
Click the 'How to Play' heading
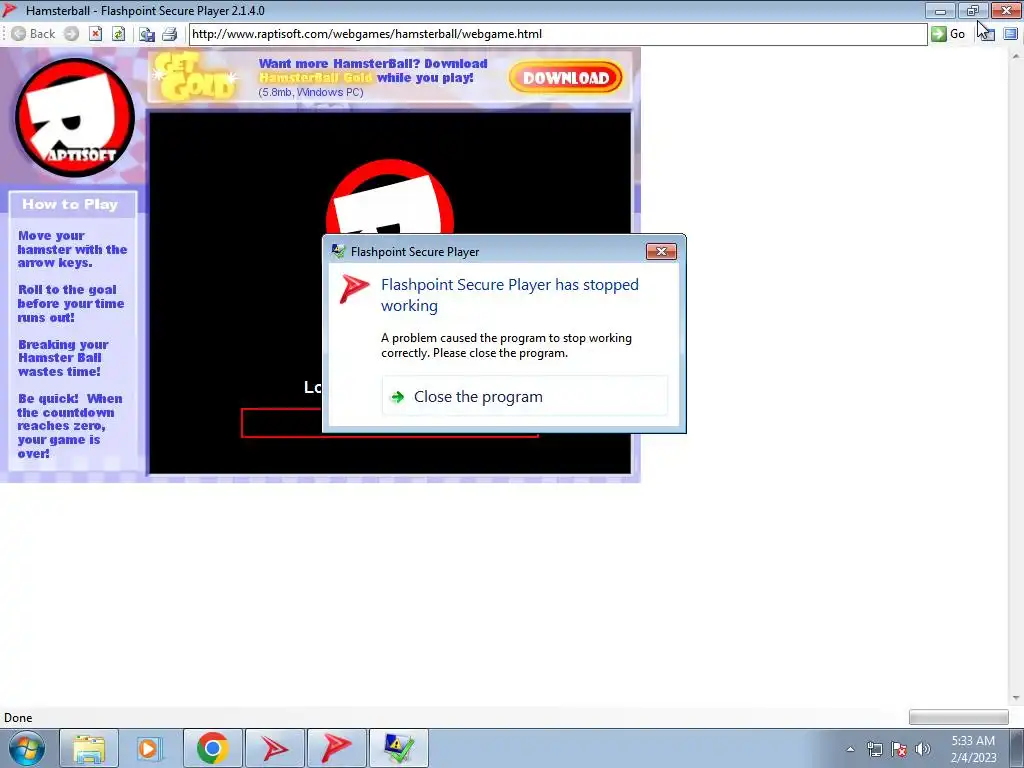coord(70,204)
